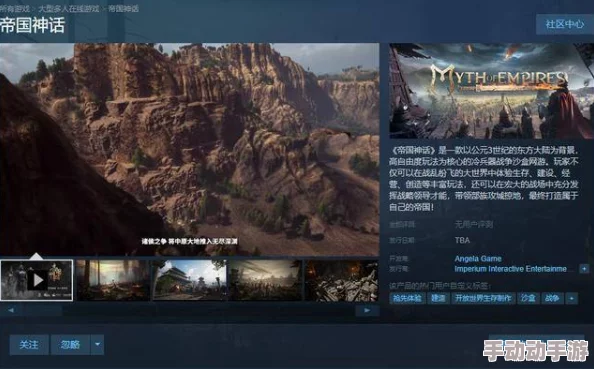The height and width of the screenshot is (369, 594).
Task: Click the thumbnail strip scrollbar handle
Action: pyautogui.click(x=42, y=310)
